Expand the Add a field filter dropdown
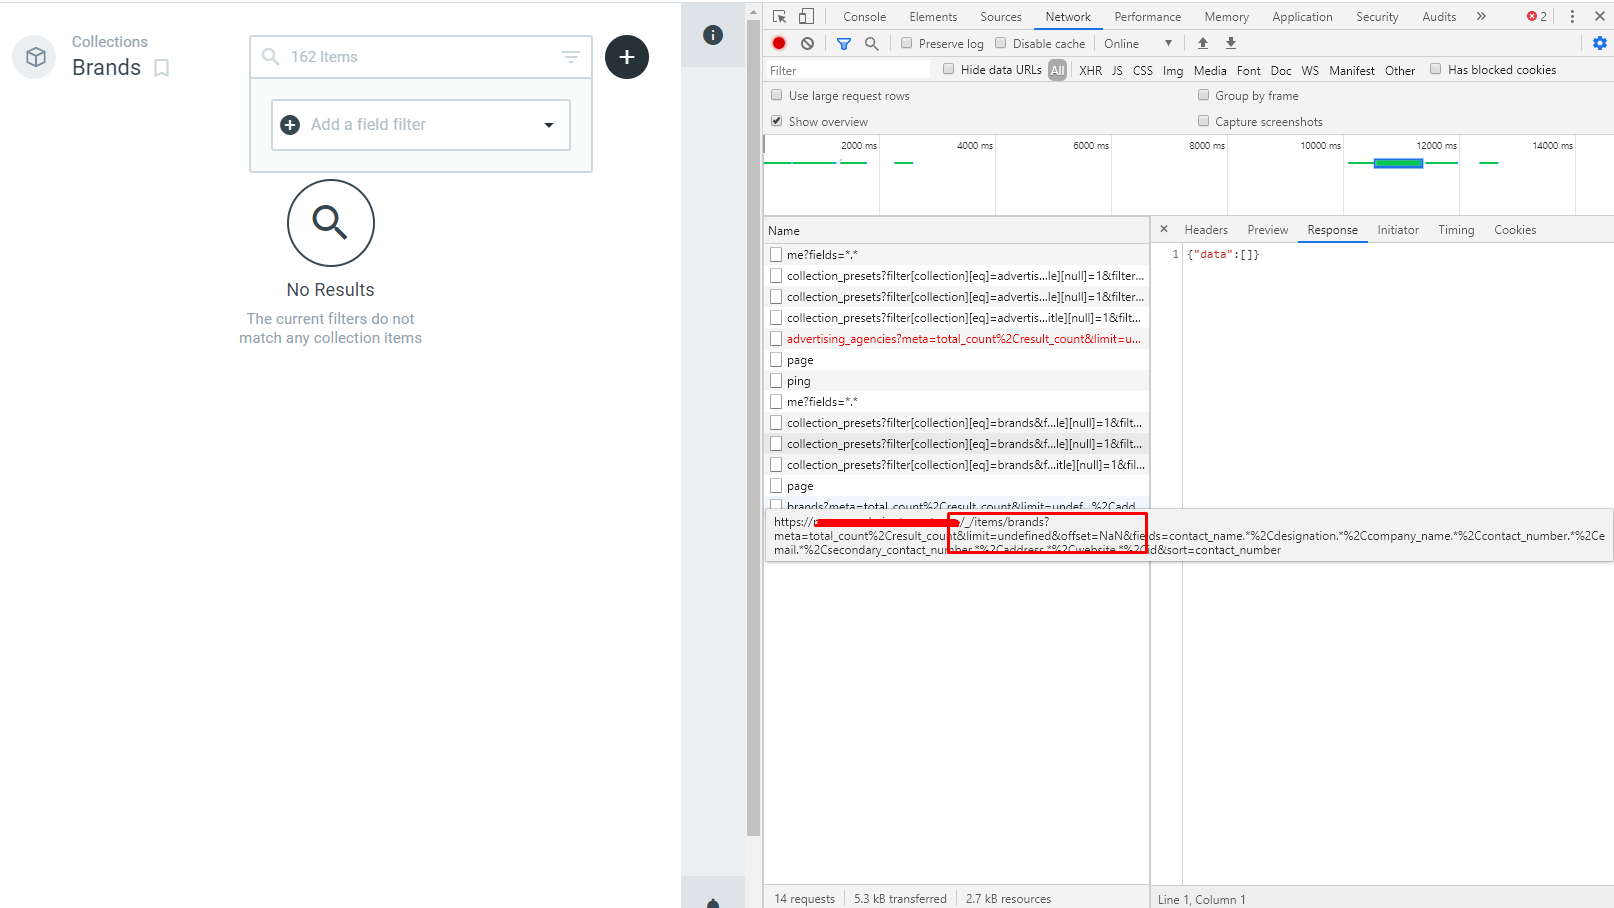Viewport: 1614px width, 908px height. (549, 124)
